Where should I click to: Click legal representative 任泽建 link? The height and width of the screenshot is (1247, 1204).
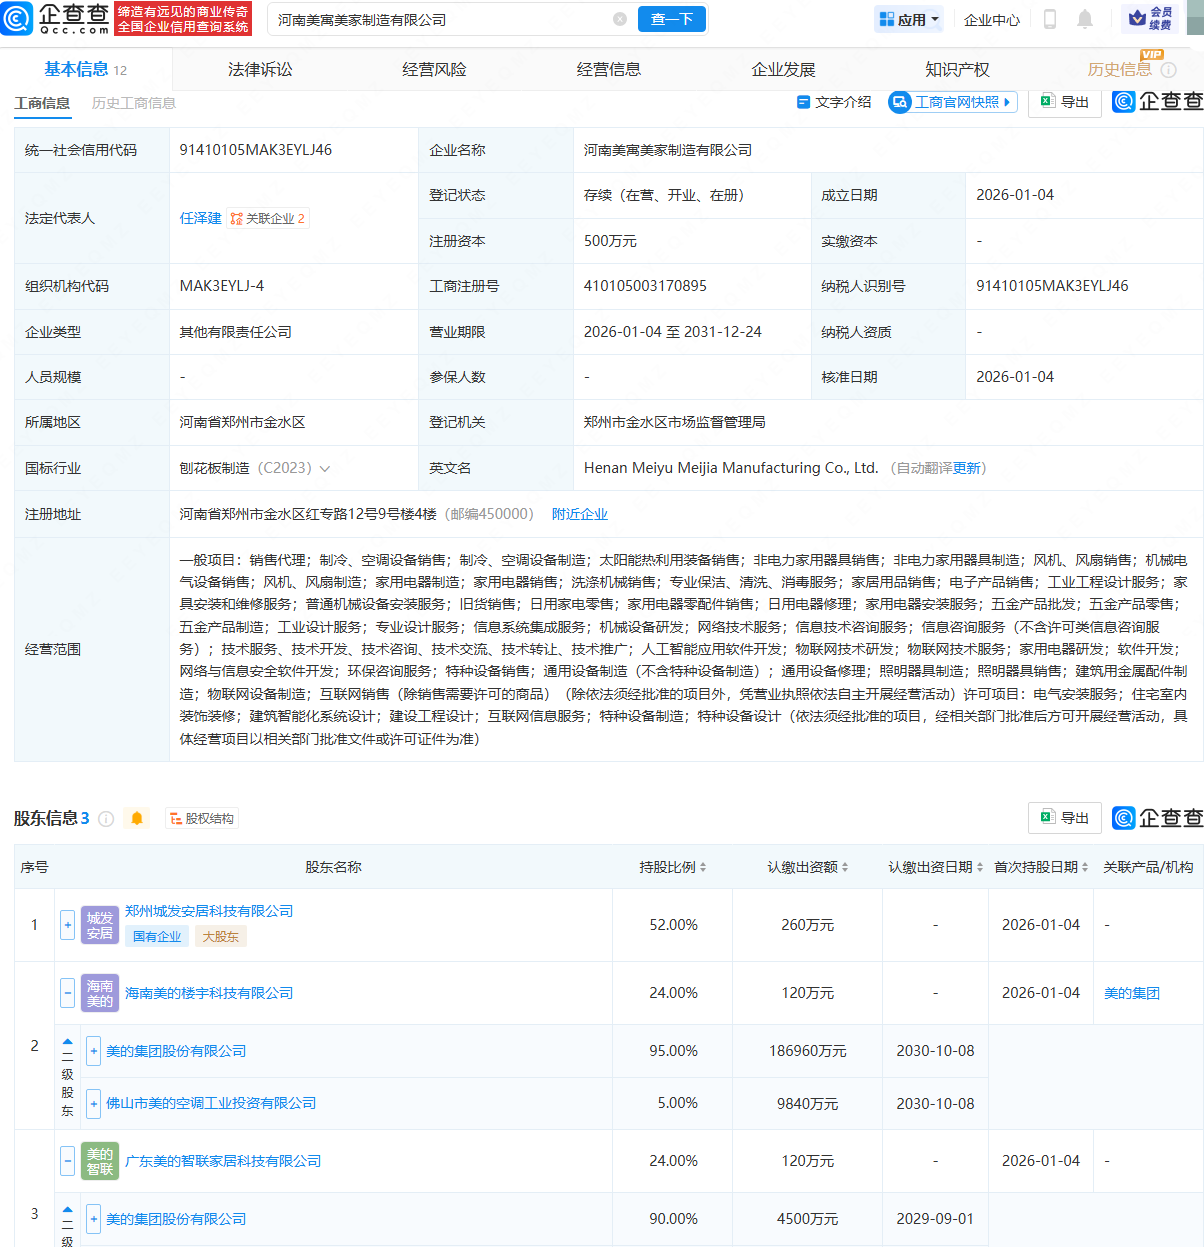click(200, 218)
